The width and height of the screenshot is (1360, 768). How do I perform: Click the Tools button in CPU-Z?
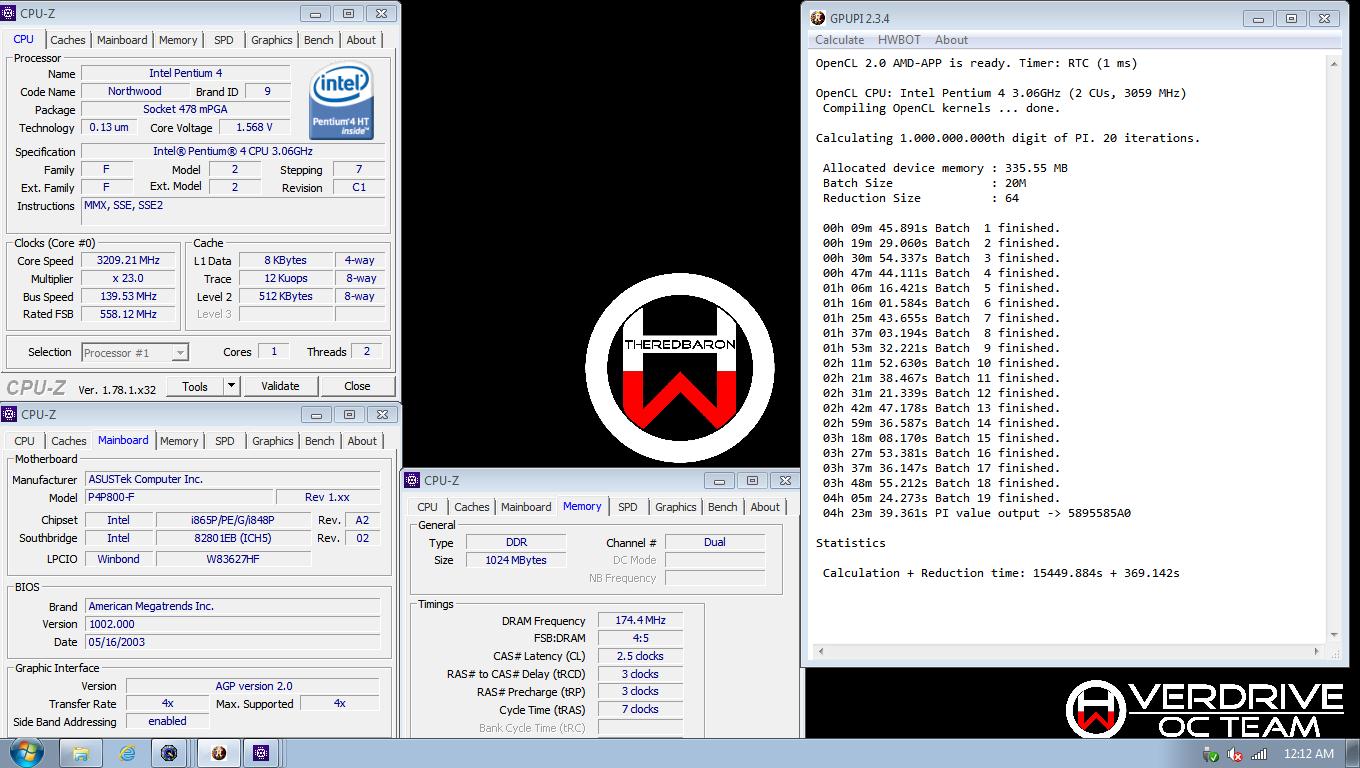tap(195, 386)
